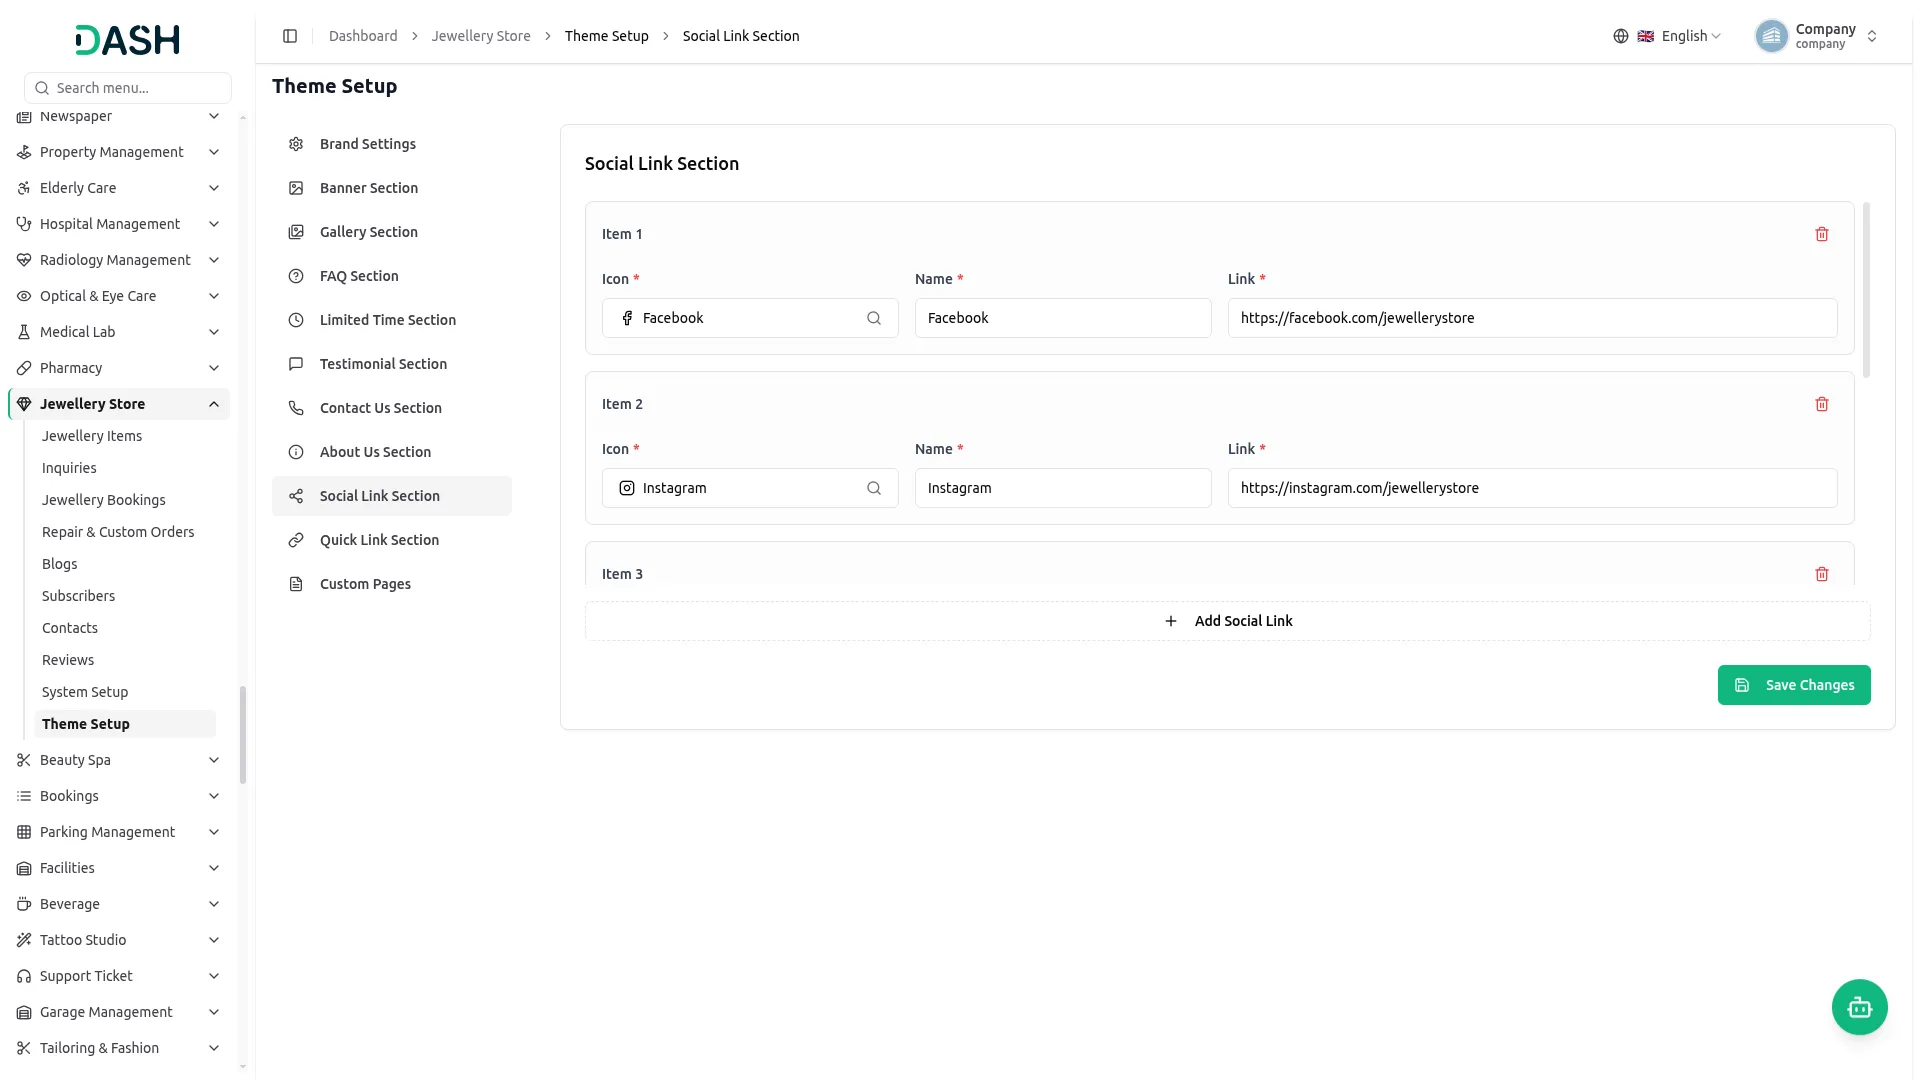Click the Item 1 Name field
Image resolution: width=1920 pixels, height=1080 pixels.
click(1063, 318)
